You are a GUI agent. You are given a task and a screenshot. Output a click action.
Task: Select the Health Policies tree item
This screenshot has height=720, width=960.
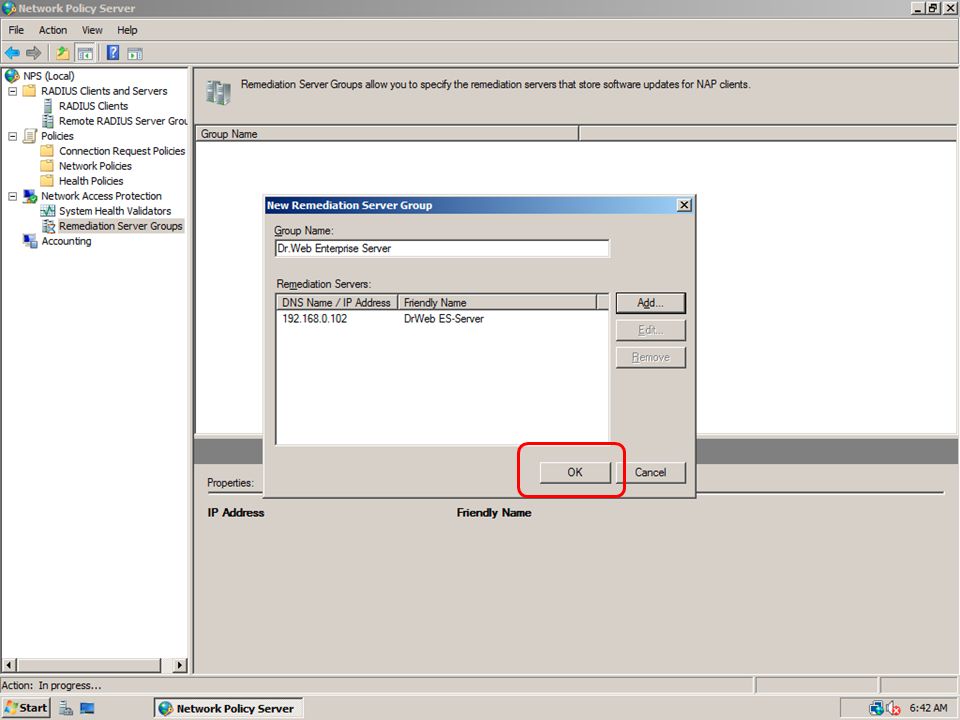pyautogui.click(x=91, y=181)
